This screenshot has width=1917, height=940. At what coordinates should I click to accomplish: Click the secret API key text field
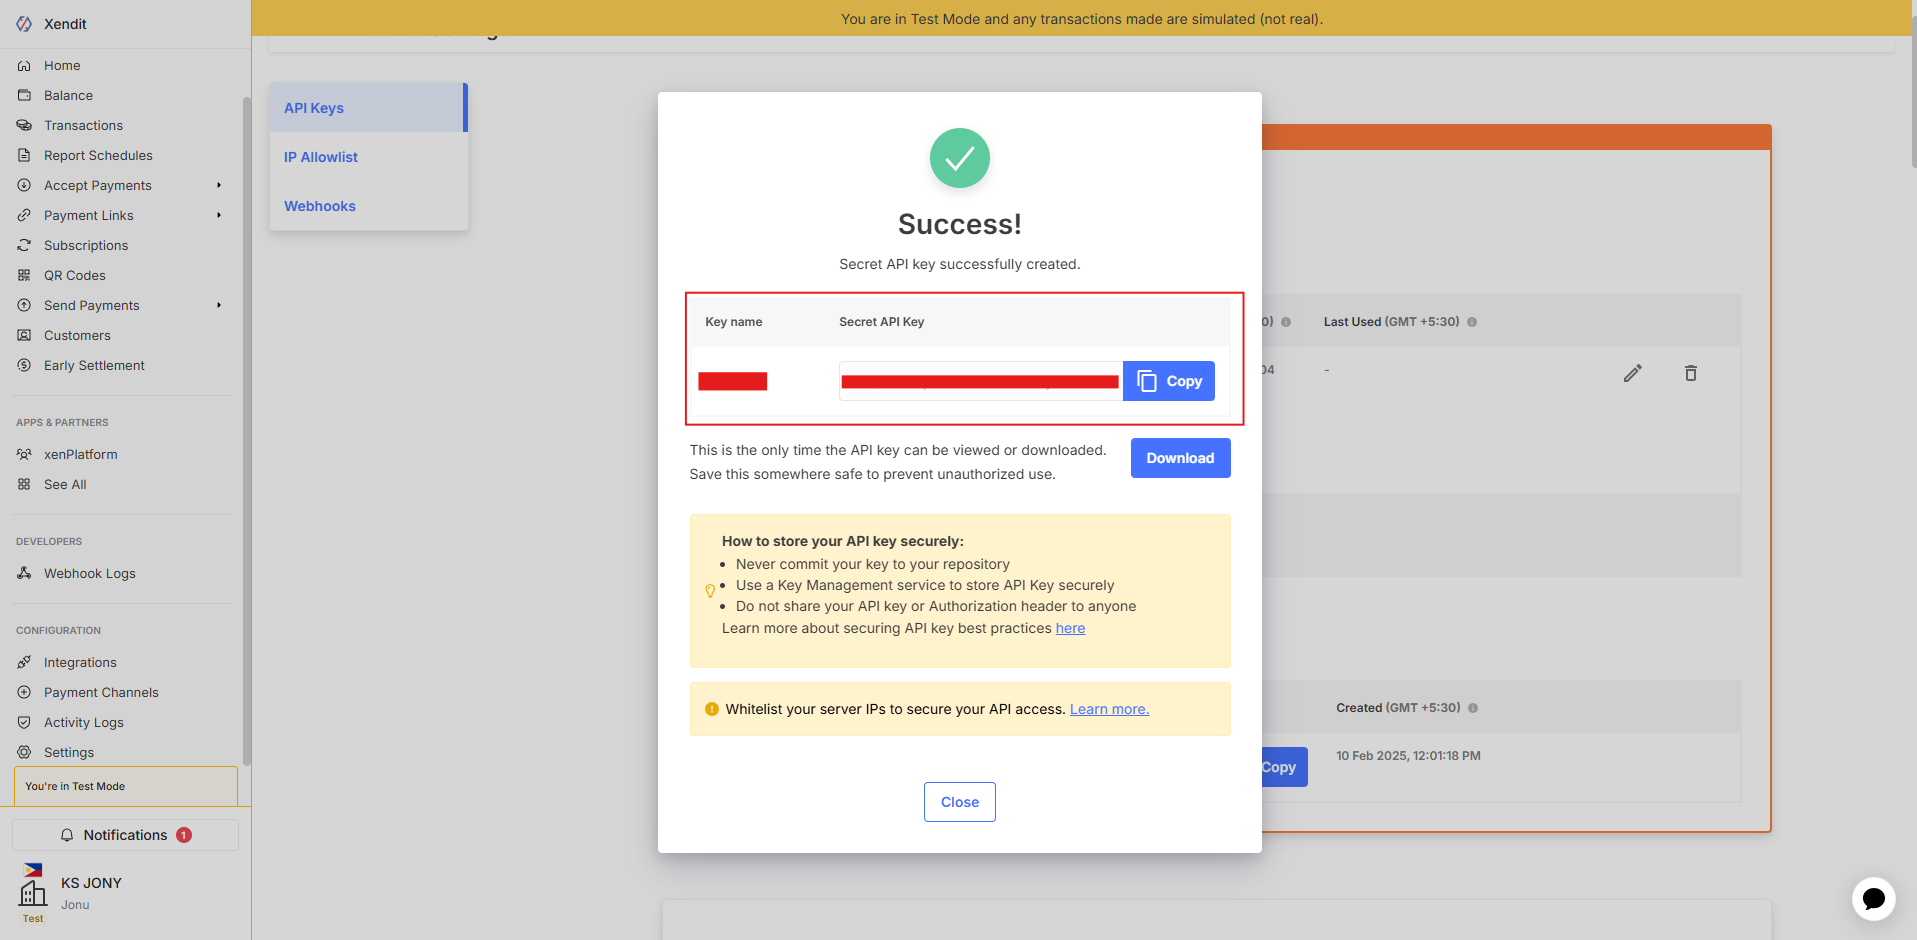(x=980, y=381)
